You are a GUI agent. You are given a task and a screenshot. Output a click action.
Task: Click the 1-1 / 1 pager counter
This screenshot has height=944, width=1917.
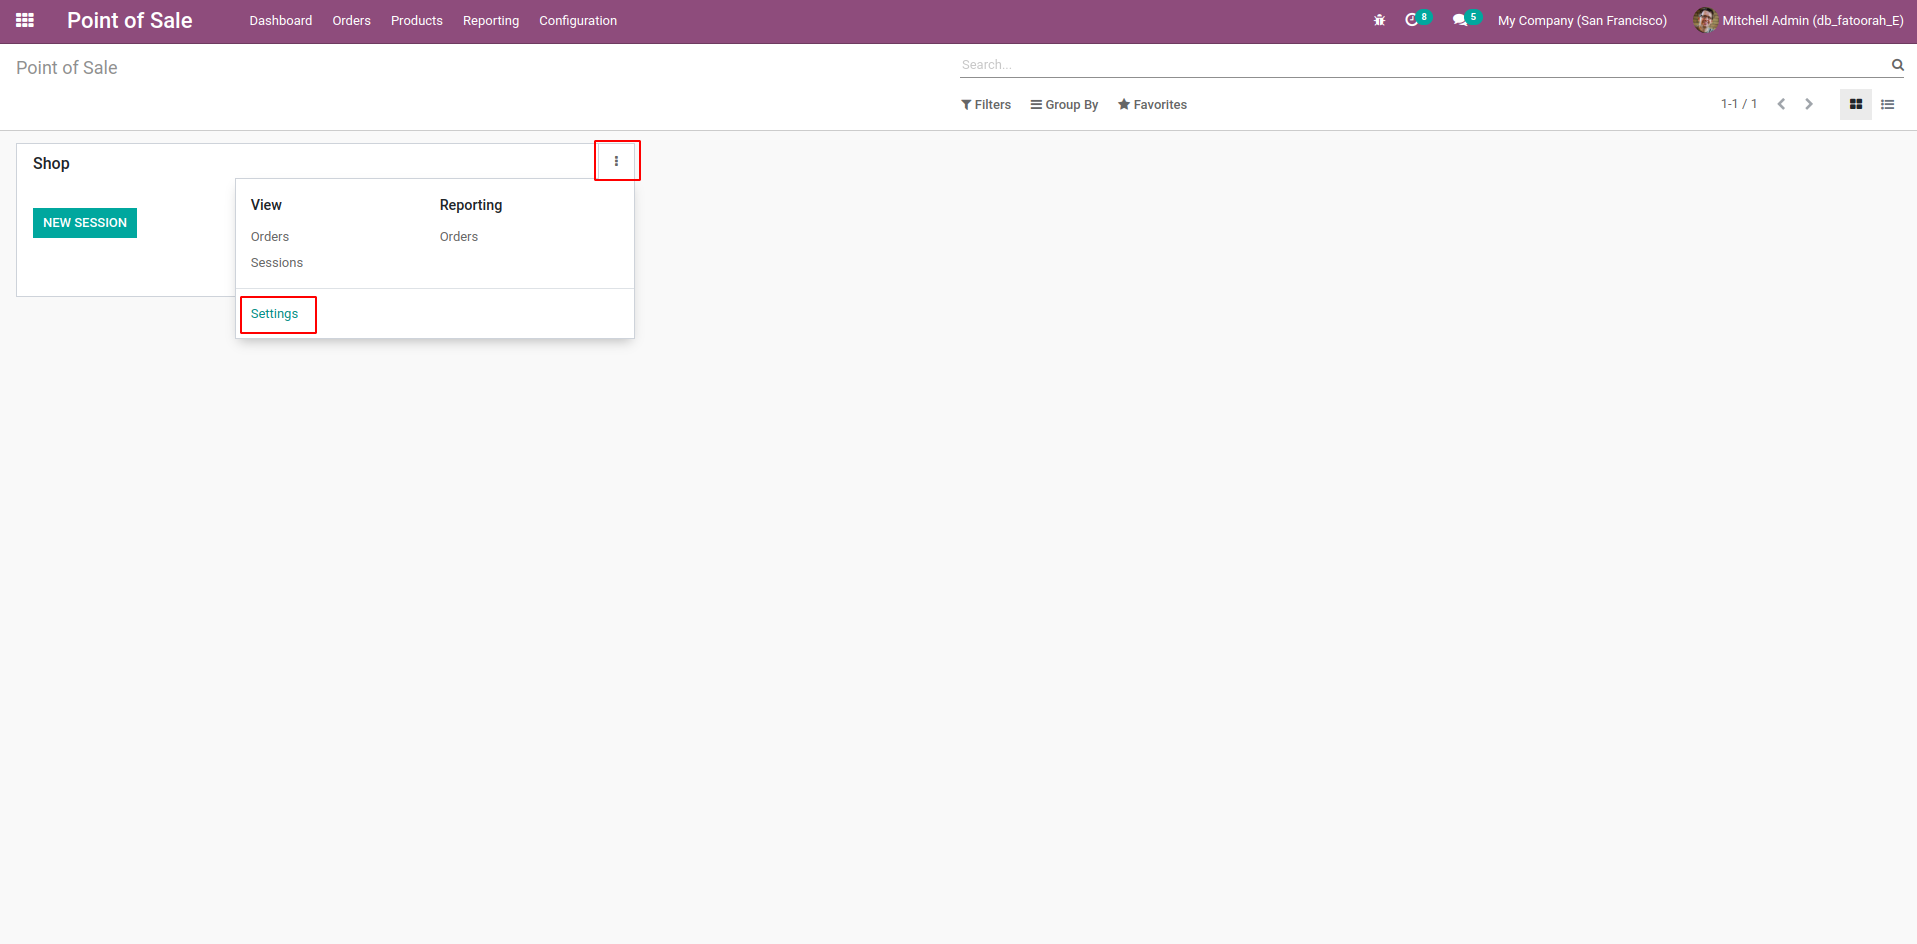[1738, 104]
